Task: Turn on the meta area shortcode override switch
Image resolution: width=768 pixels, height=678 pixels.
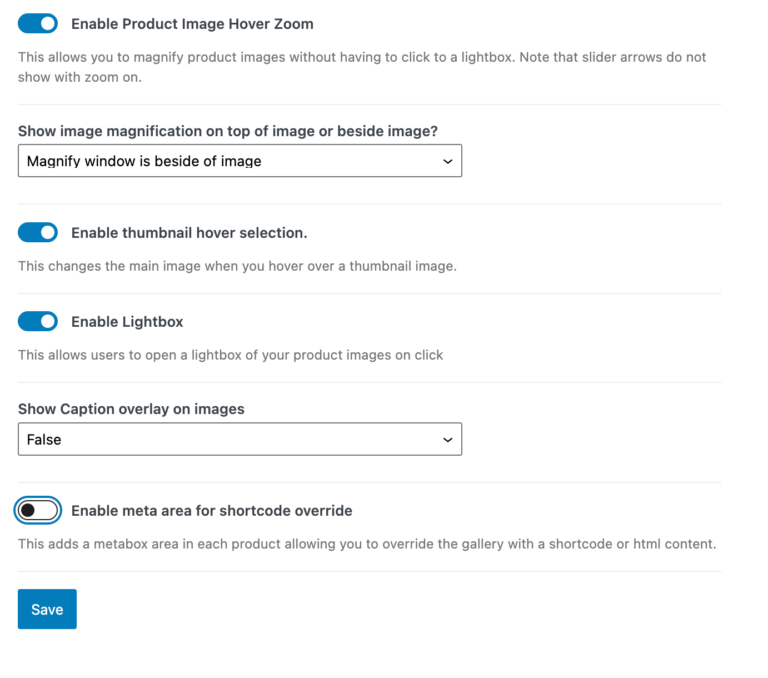Action: click(38, 510)
